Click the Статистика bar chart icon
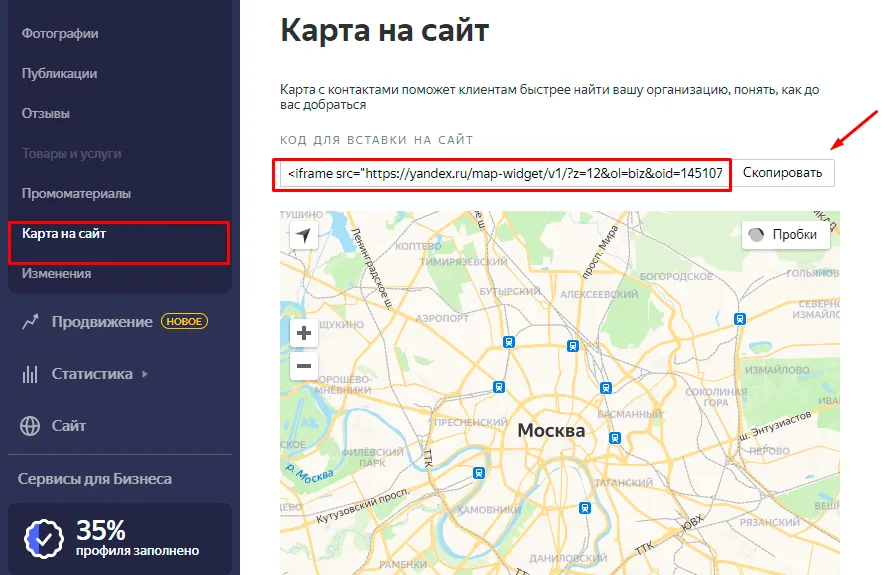887x575 pixels. click(x=30, y=374)
